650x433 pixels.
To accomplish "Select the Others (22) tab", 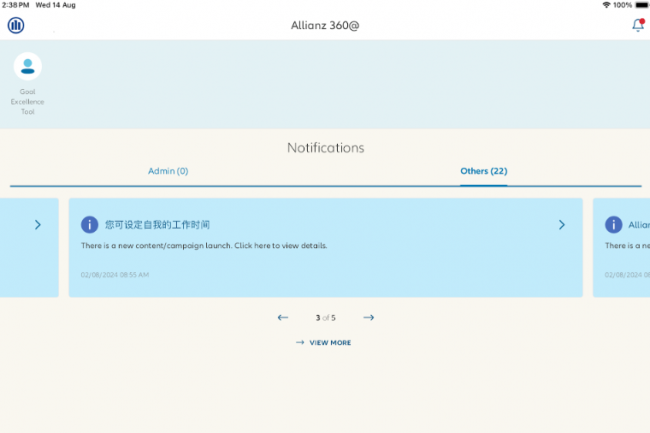I will point(483,171).
